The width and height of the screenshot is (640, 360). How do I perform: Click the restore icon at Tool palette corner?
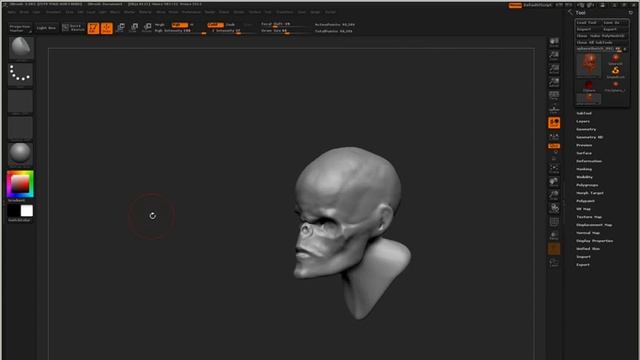(631, 13)
